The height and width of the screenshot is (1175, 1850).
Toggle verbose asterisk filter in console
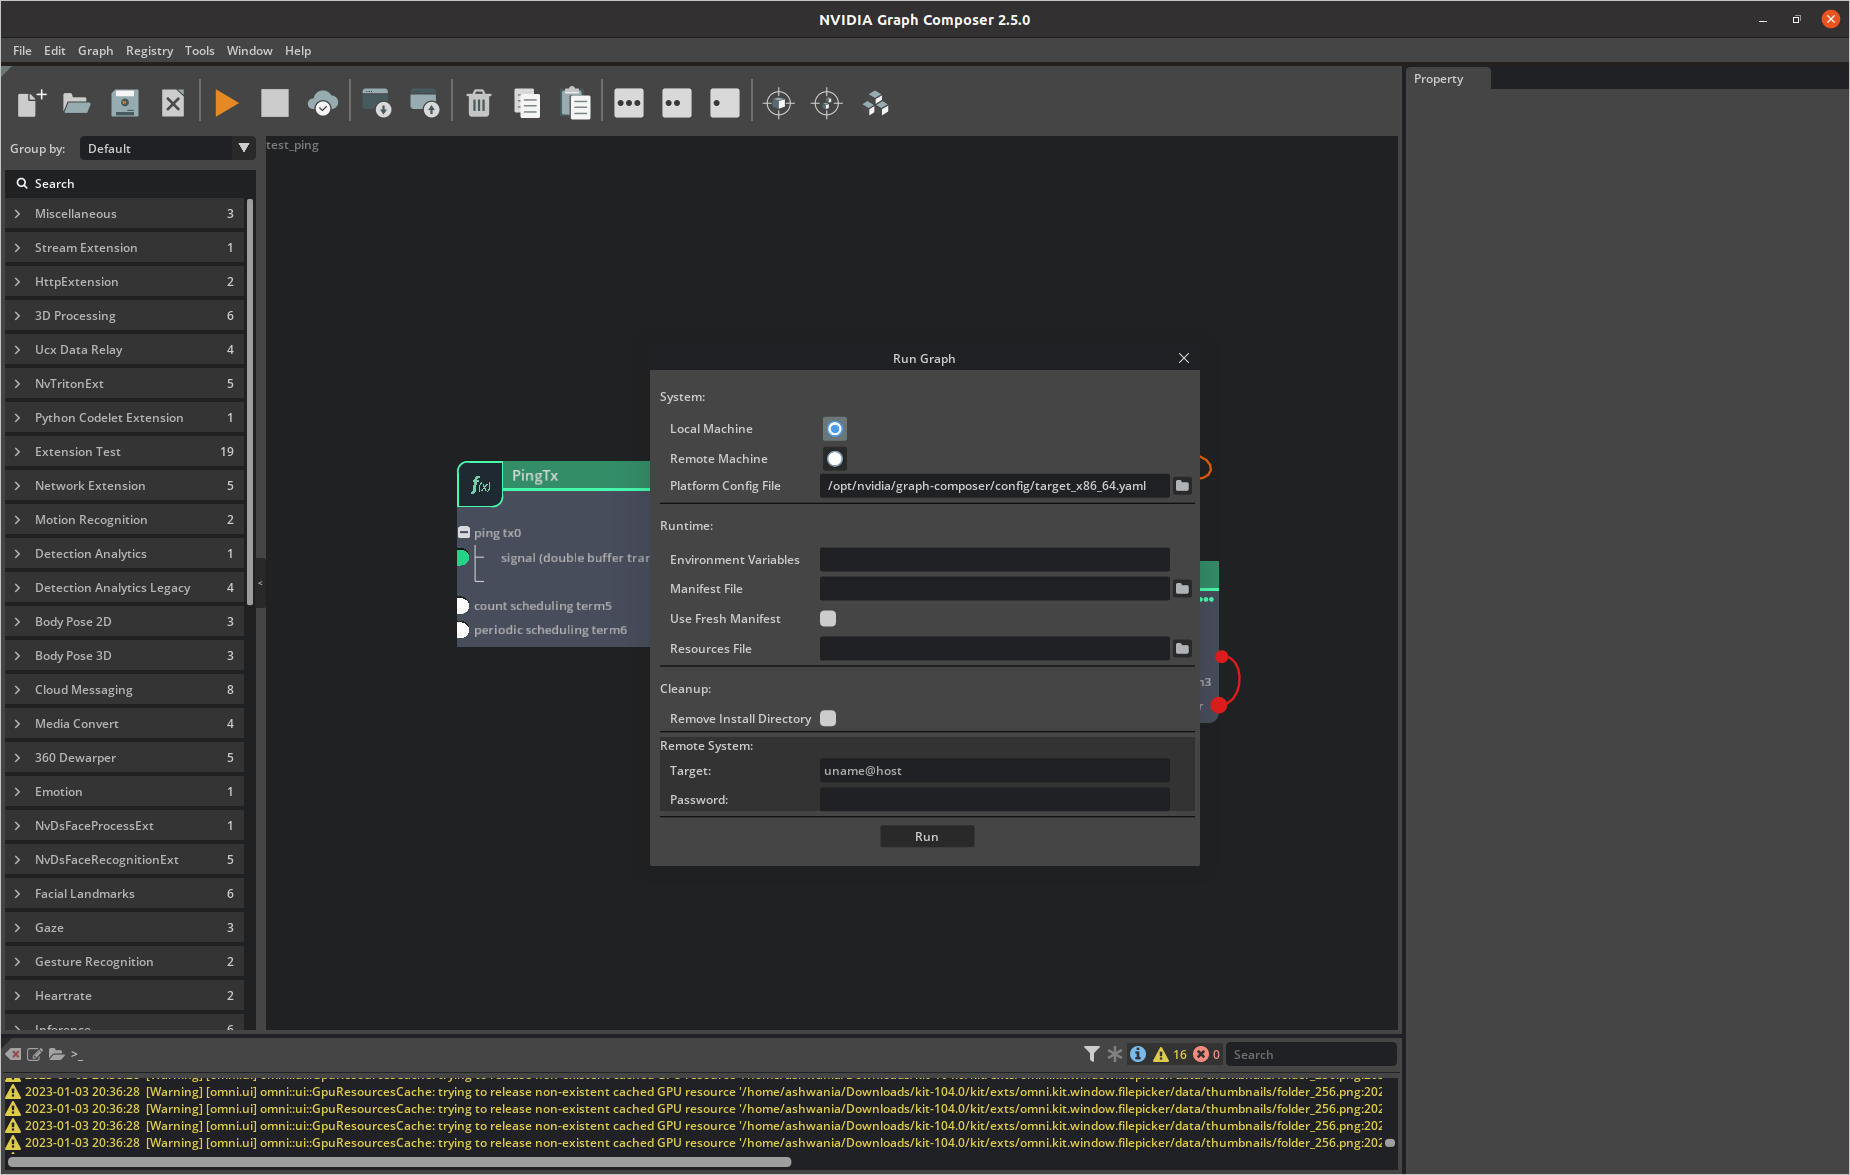(1115, 1054)
